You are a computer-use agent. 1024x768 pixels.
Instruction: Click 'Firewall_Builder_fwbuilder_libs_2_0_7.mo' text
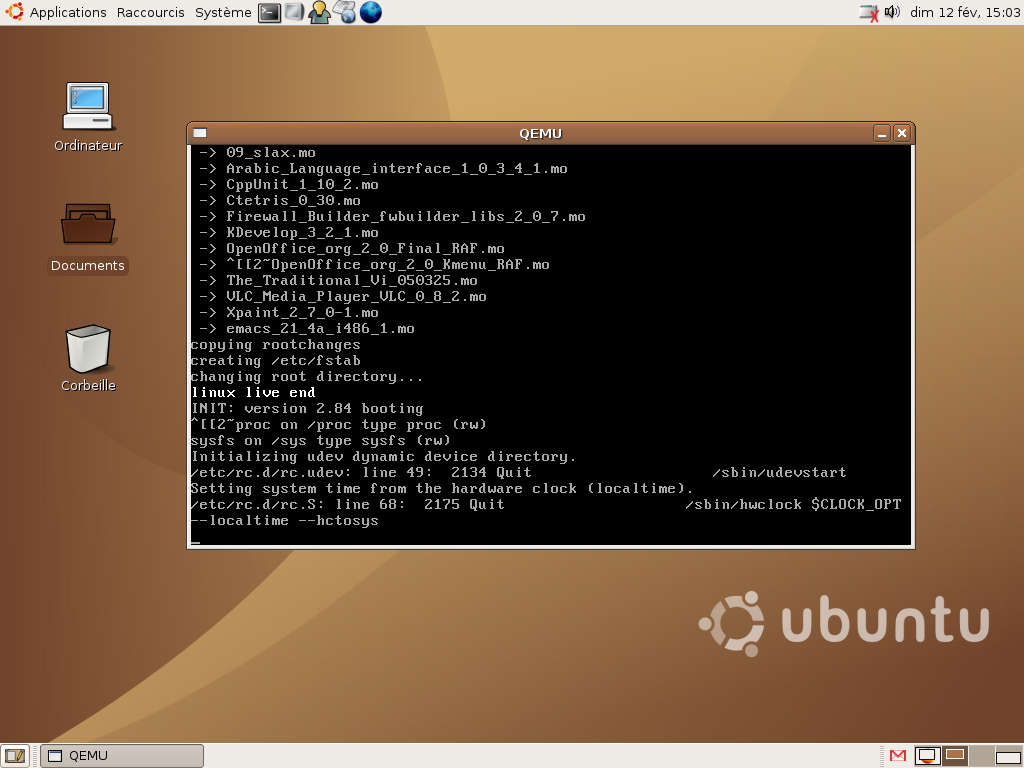pyautogui.click(x=406, y=217)
